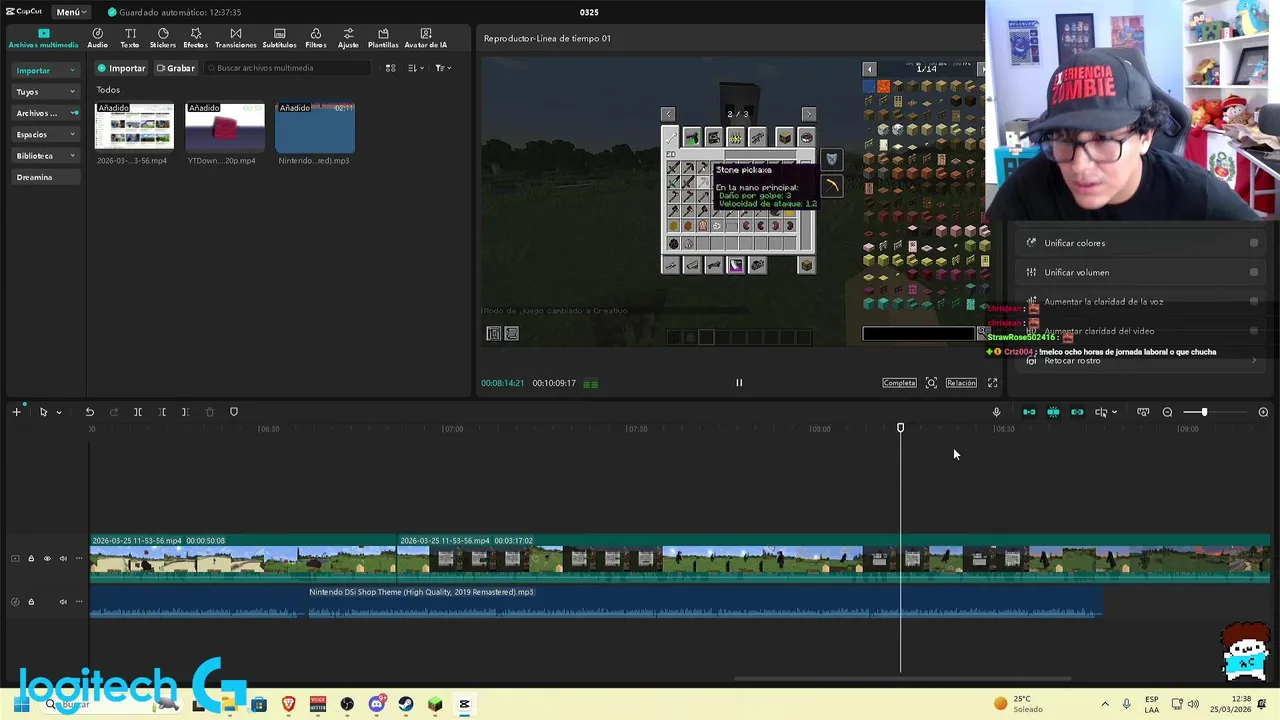Select the timeline pointer tool

[43, 412]
